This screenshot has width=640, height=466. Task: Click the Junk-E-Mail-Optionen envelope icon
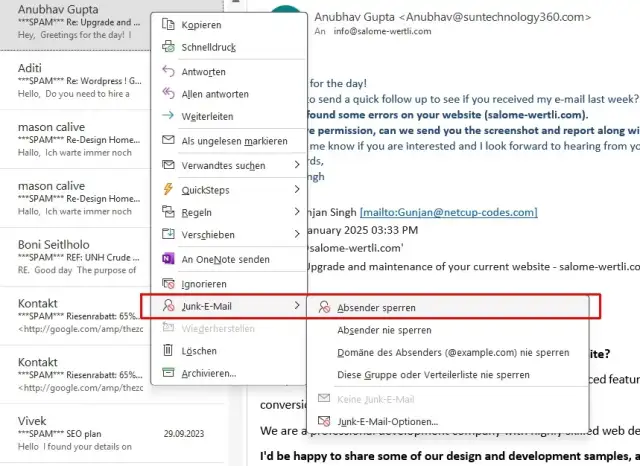[324, 421]
